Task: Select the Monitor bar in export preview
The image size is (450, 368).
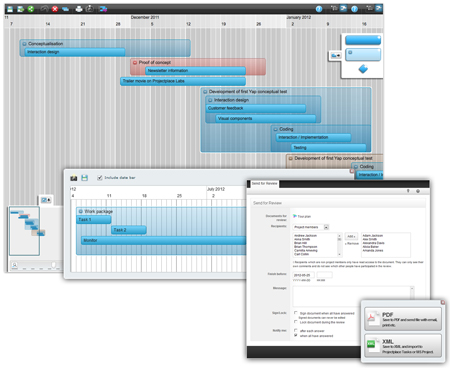Action: click(164, 240)
